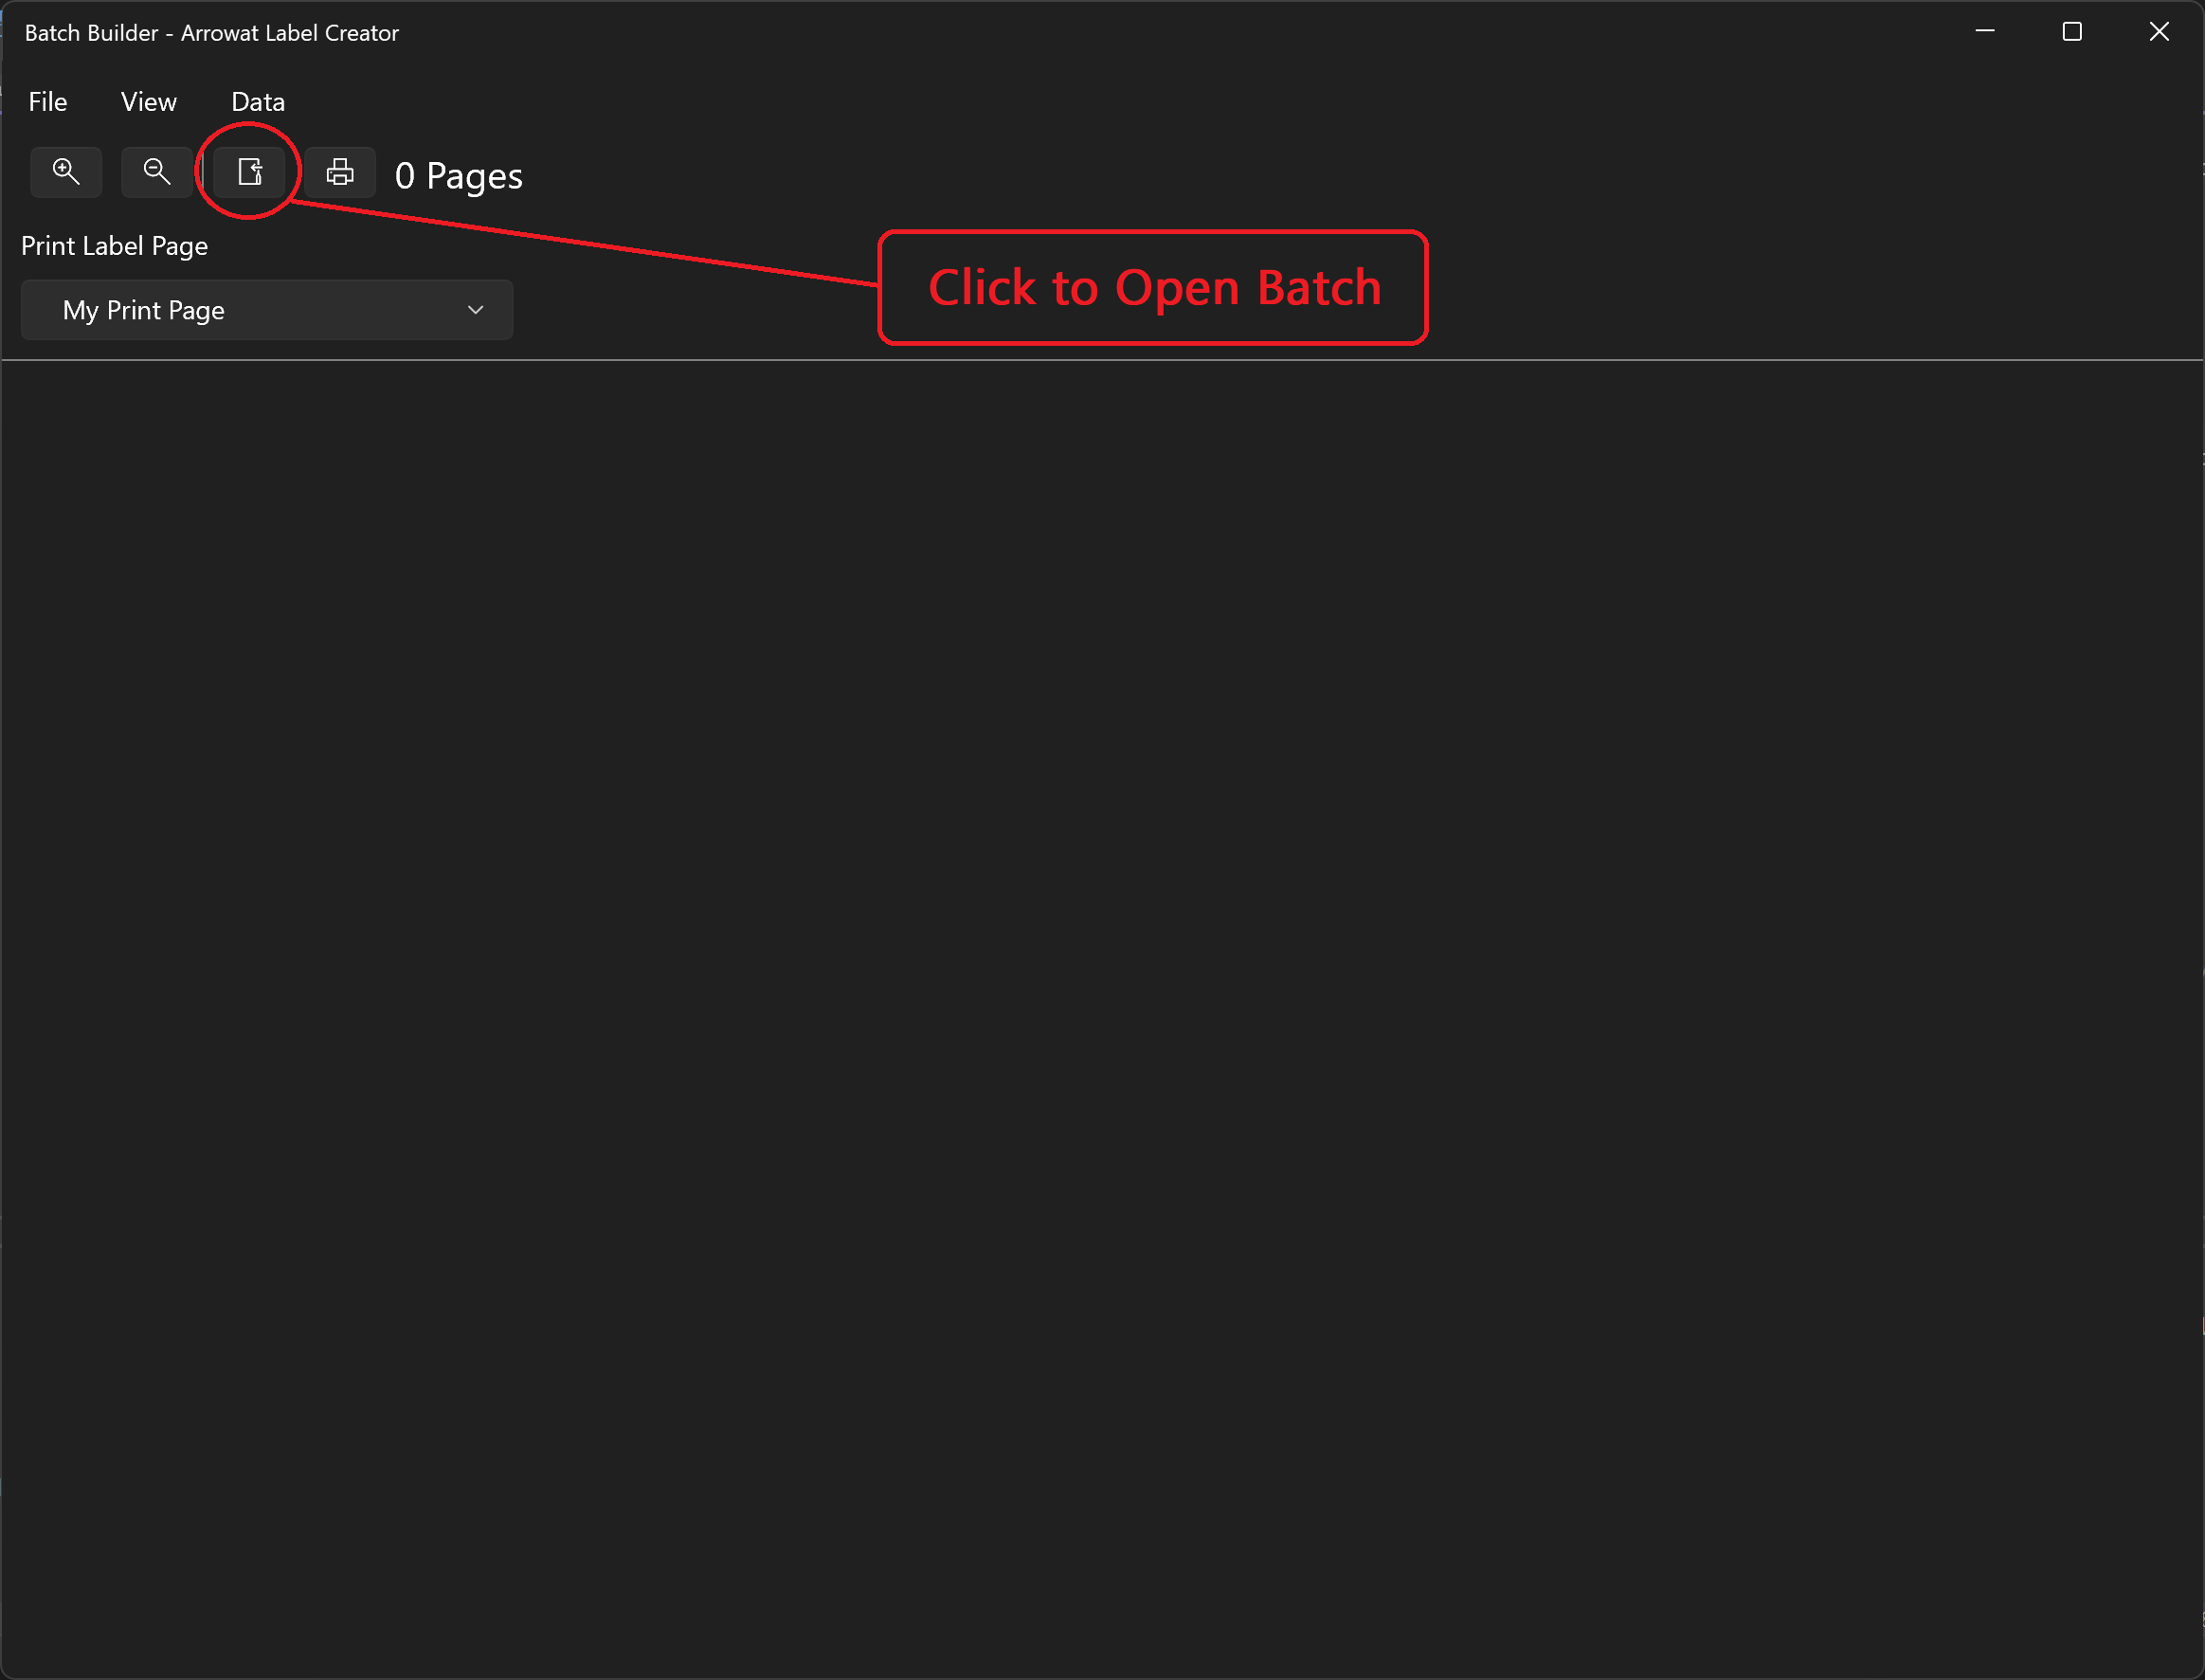The height and width of the screenshot is (1680, 2205).
Task: Select the My Print Page option
Action: [x=266, y=309]
